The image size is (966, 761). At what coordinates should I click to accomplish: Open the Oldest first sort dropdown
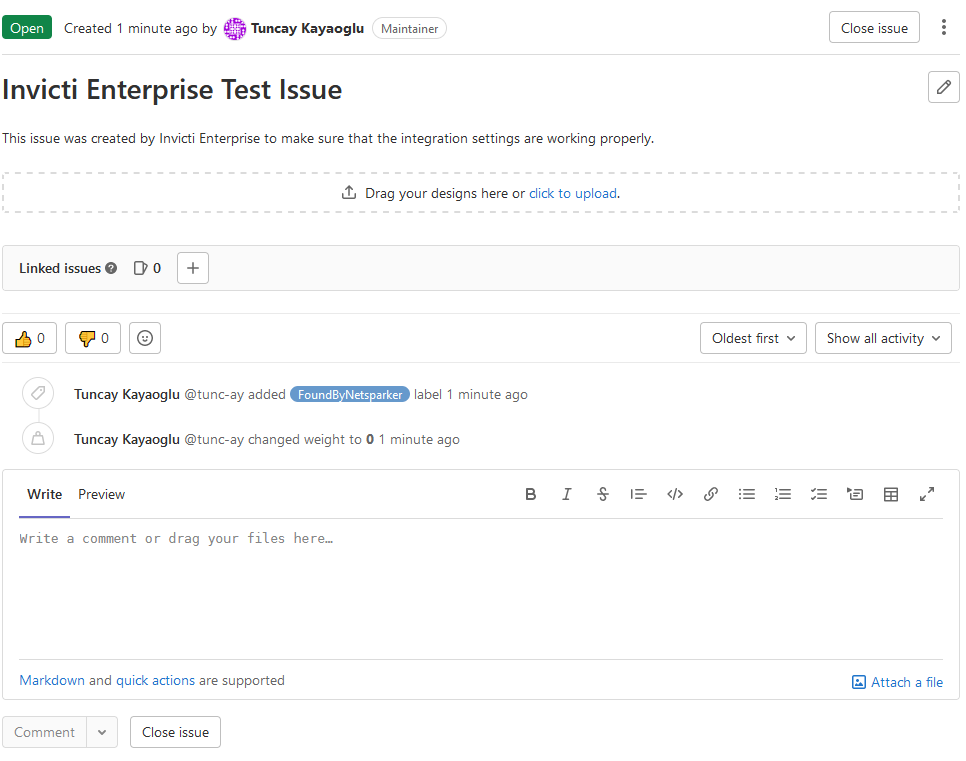pyautogui.click(x=753, y=338)
